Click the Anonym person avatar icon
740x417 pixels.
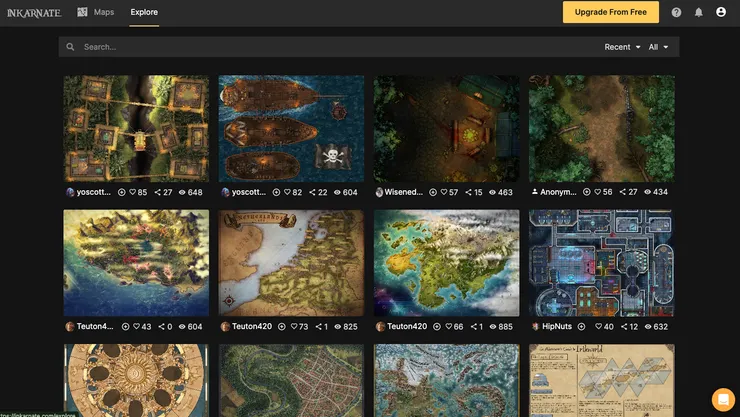(535, 192)
